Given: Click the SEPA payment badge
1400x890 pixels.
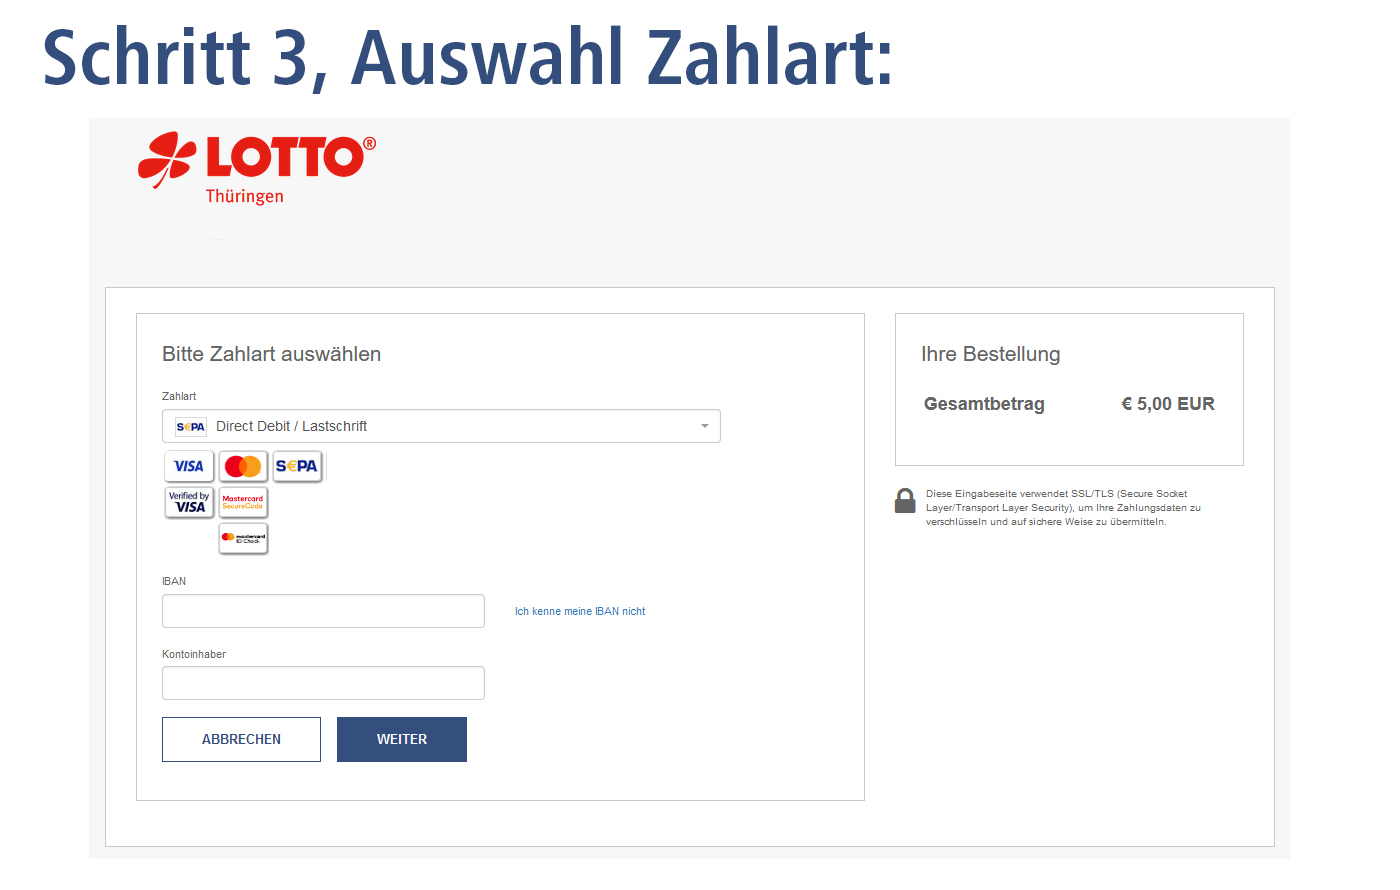Looking at the screenshot, I should pyautogui.click(x=297, y=466).
